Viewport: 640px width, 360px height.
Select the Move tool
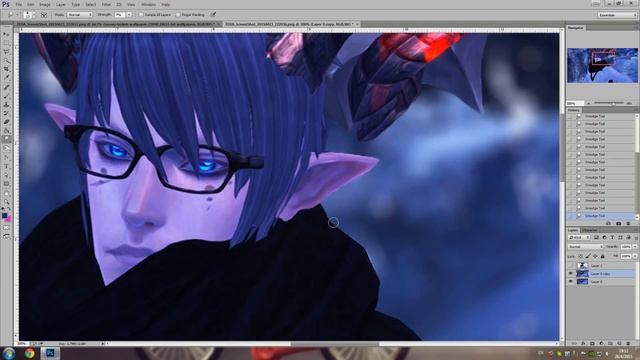pyautogui.click(x=6, y=34)
